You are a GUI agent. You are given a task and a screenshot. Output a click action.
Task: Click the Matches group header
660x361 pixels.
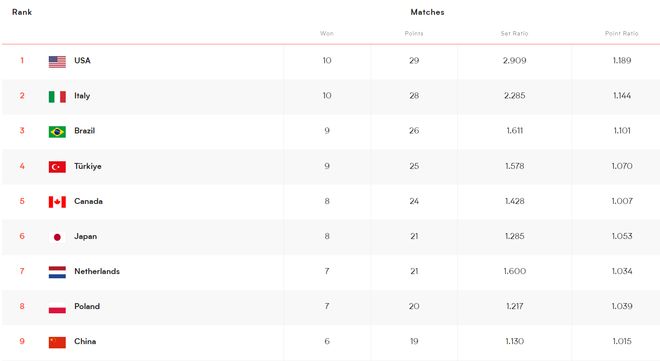tap(427, 12)
